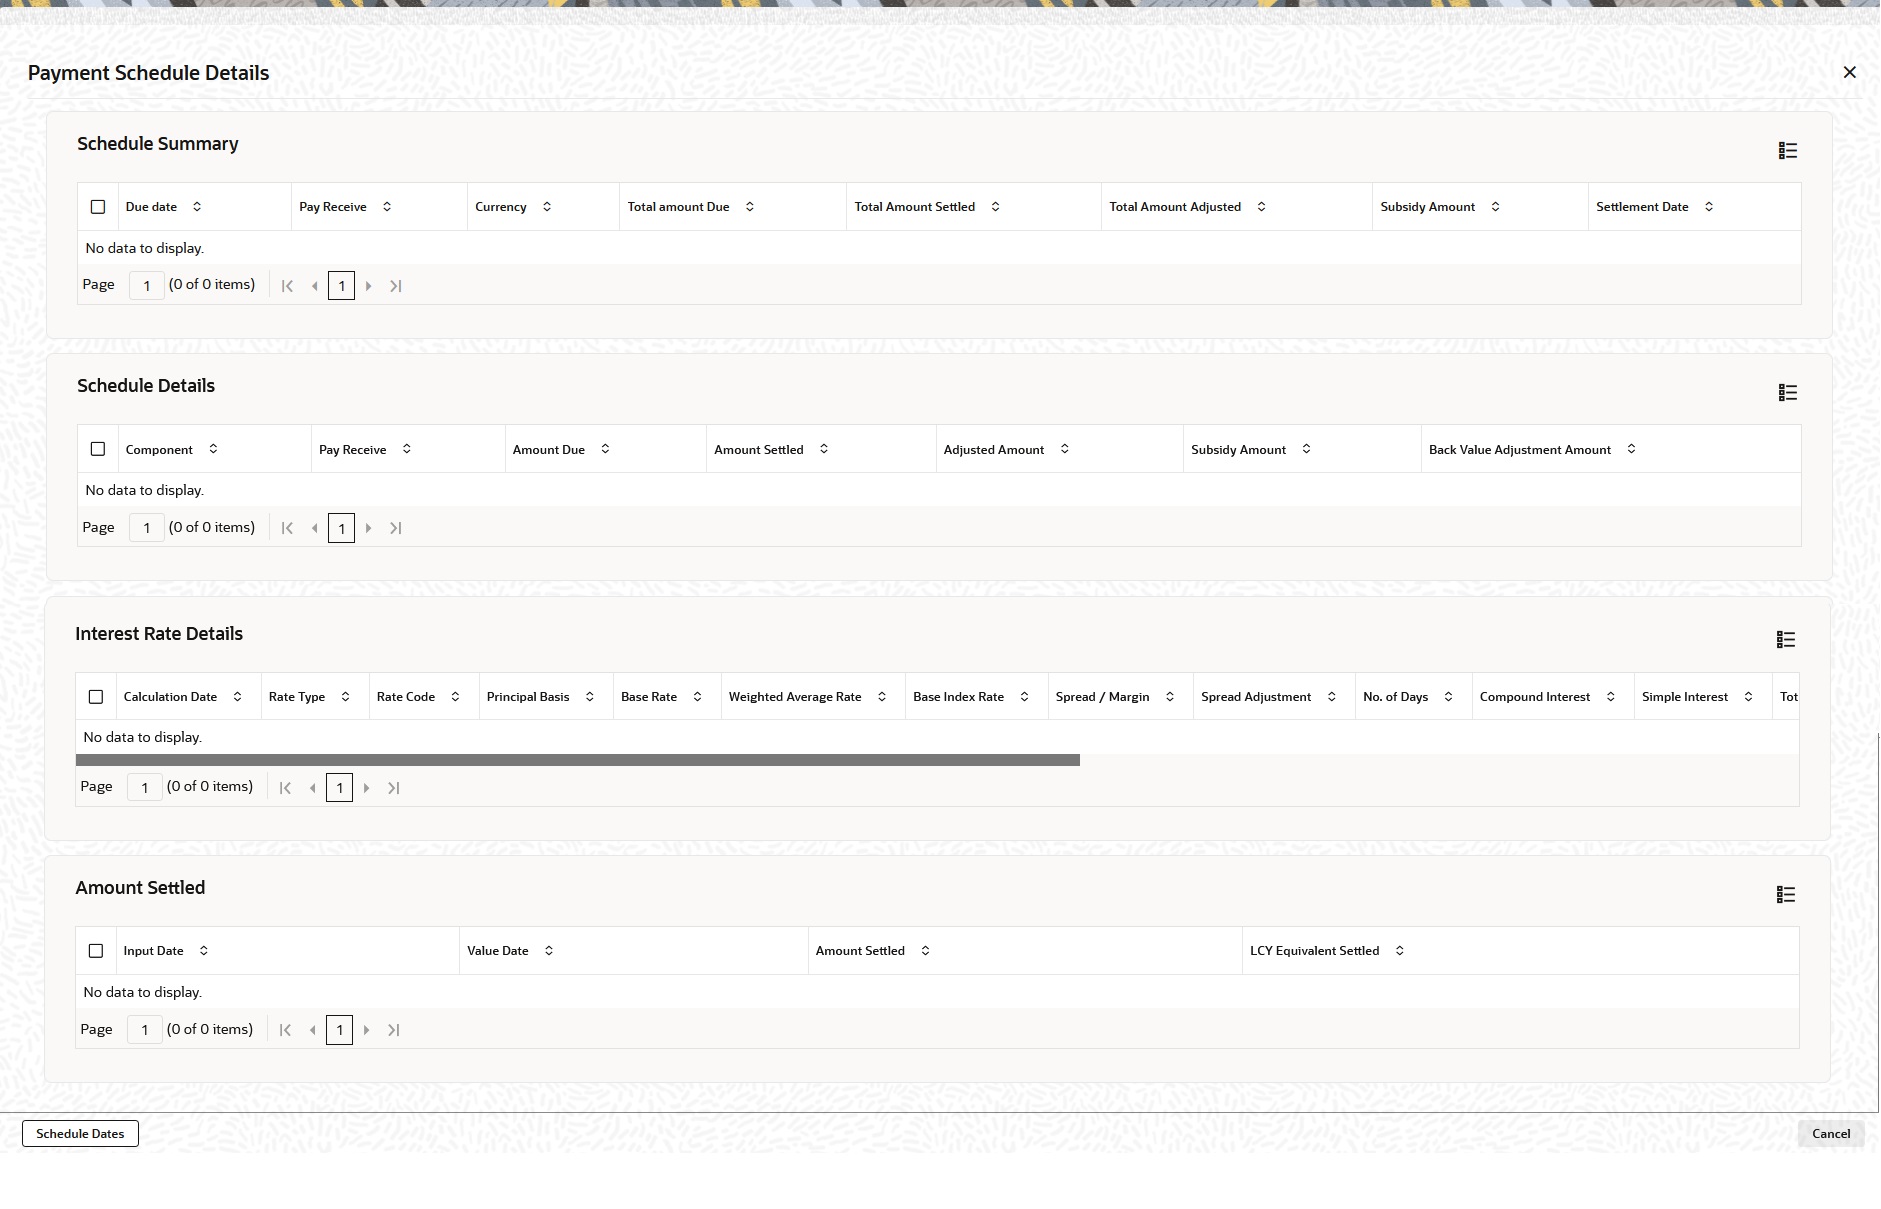Sort Schedule Details by Subsidy Amount
The image size is (1881, 1209).
[1307, 449]
